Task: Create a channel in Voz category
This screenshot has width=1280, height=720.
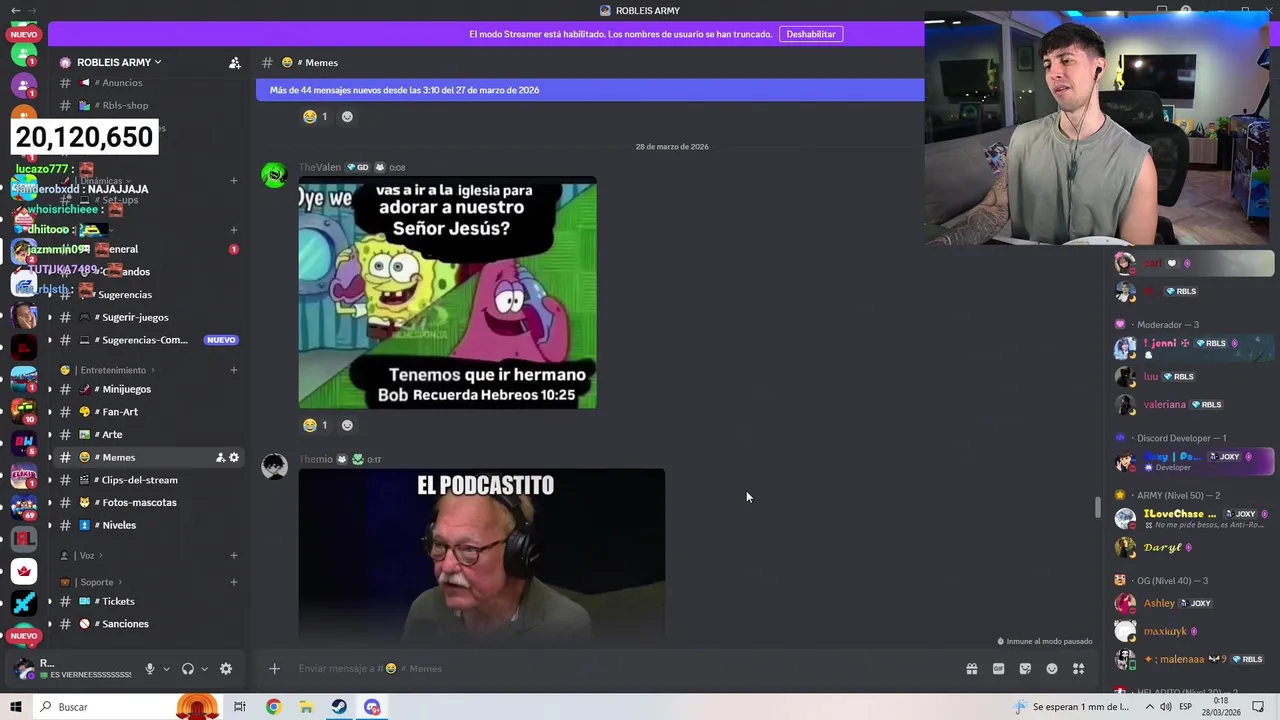Action: 234,555
